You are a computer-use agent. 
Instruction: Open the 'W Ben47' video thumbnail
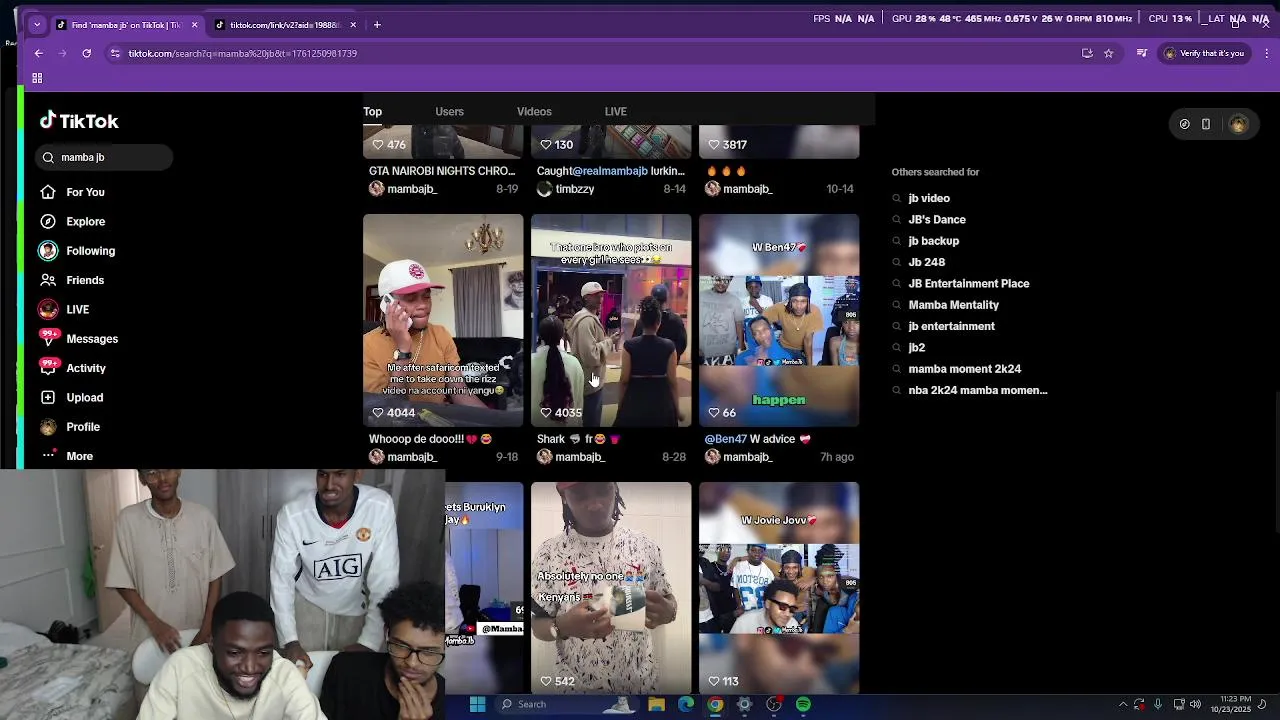tap(779, 320)
